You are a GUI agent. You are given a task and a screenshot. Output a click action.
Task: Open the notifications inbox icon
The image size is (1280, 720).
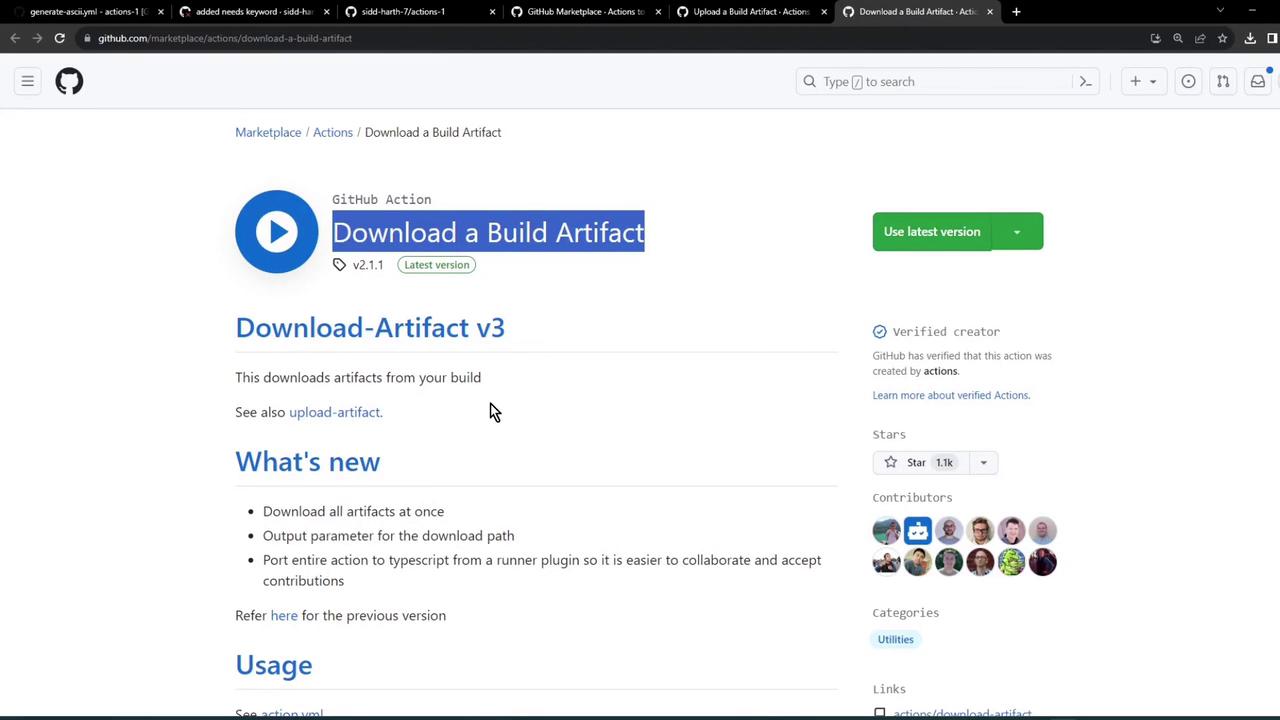(1258, 81)
